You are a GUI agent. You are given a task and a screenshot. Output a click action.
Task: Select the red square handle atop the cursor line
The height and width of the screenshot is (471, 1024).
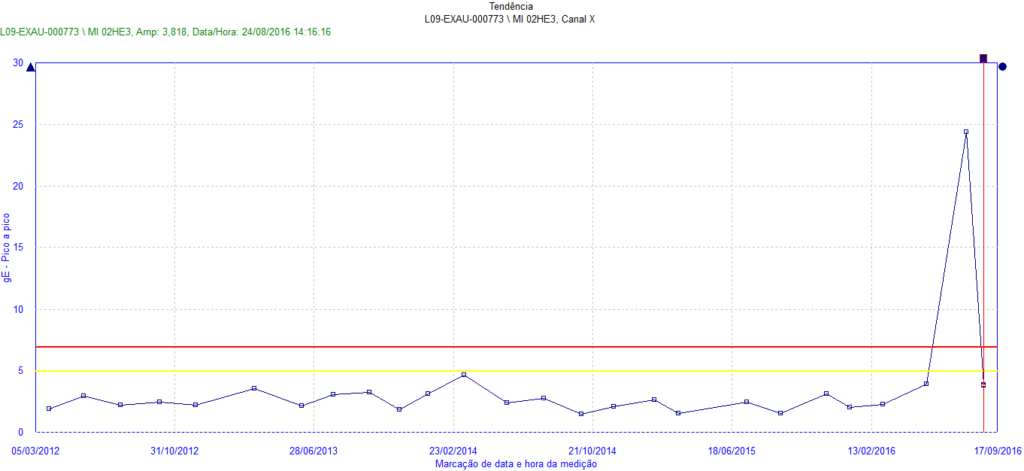point(983,59)
